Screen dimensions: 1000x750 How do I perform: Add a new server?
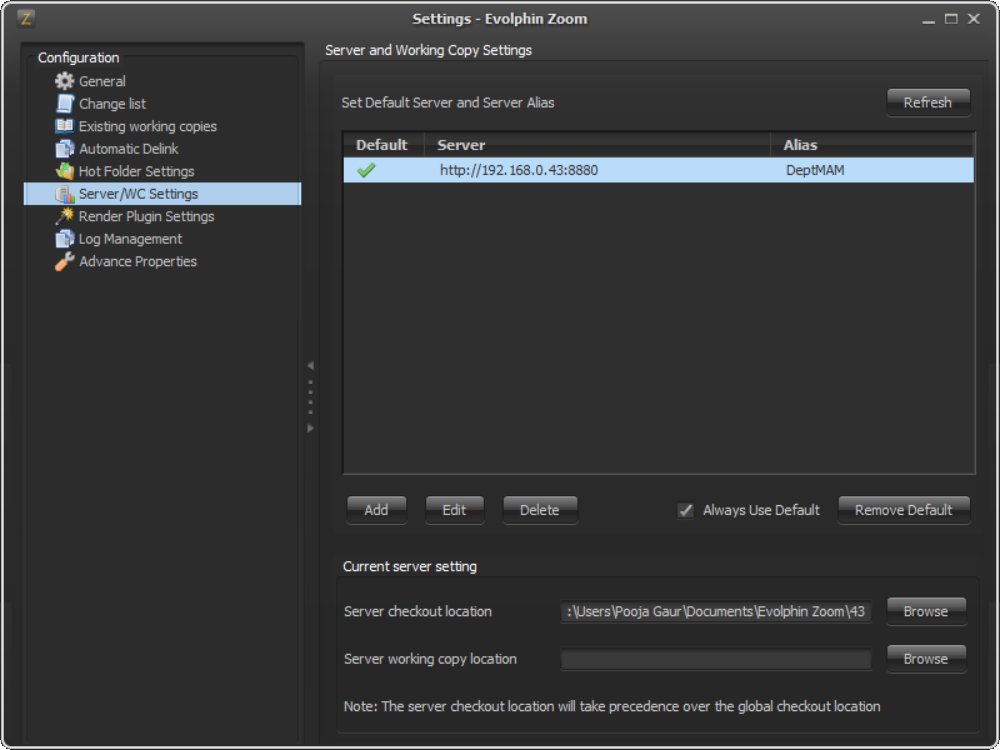point(376,510)
